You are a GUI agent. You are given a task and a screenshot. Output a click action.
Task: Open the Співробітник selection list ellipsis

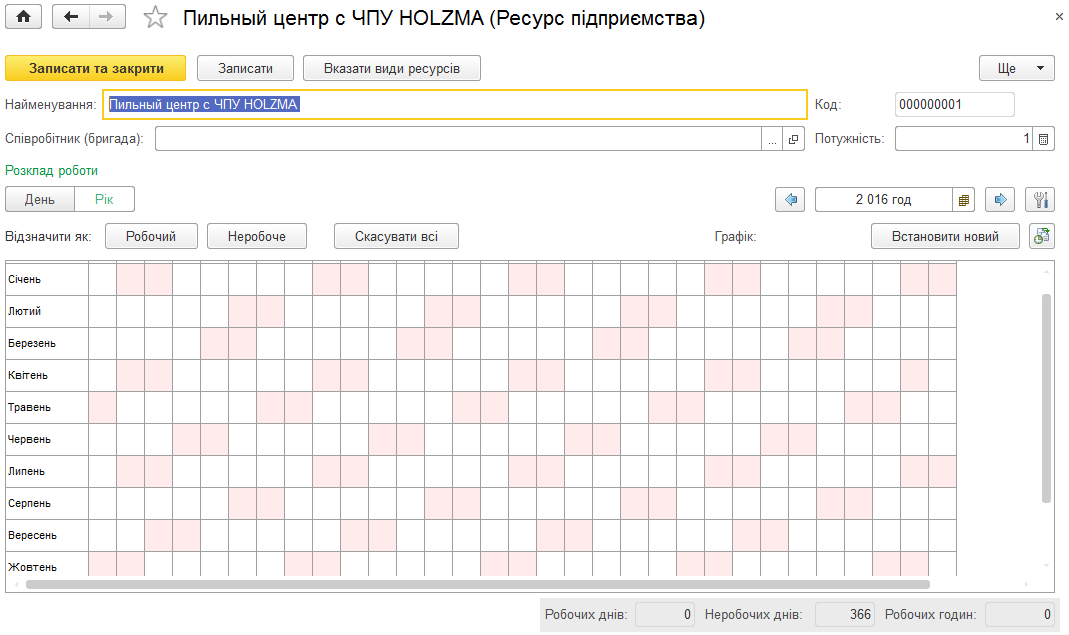[772, 139]
